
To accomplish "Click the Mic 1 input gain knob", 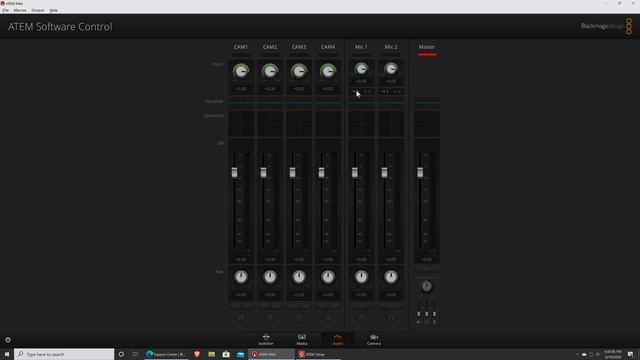I will 361,69.
